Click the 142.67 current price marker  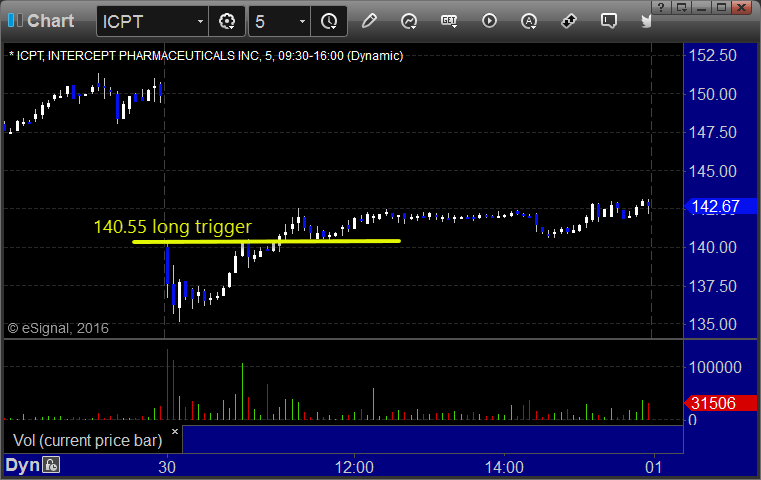coord(721,206)
